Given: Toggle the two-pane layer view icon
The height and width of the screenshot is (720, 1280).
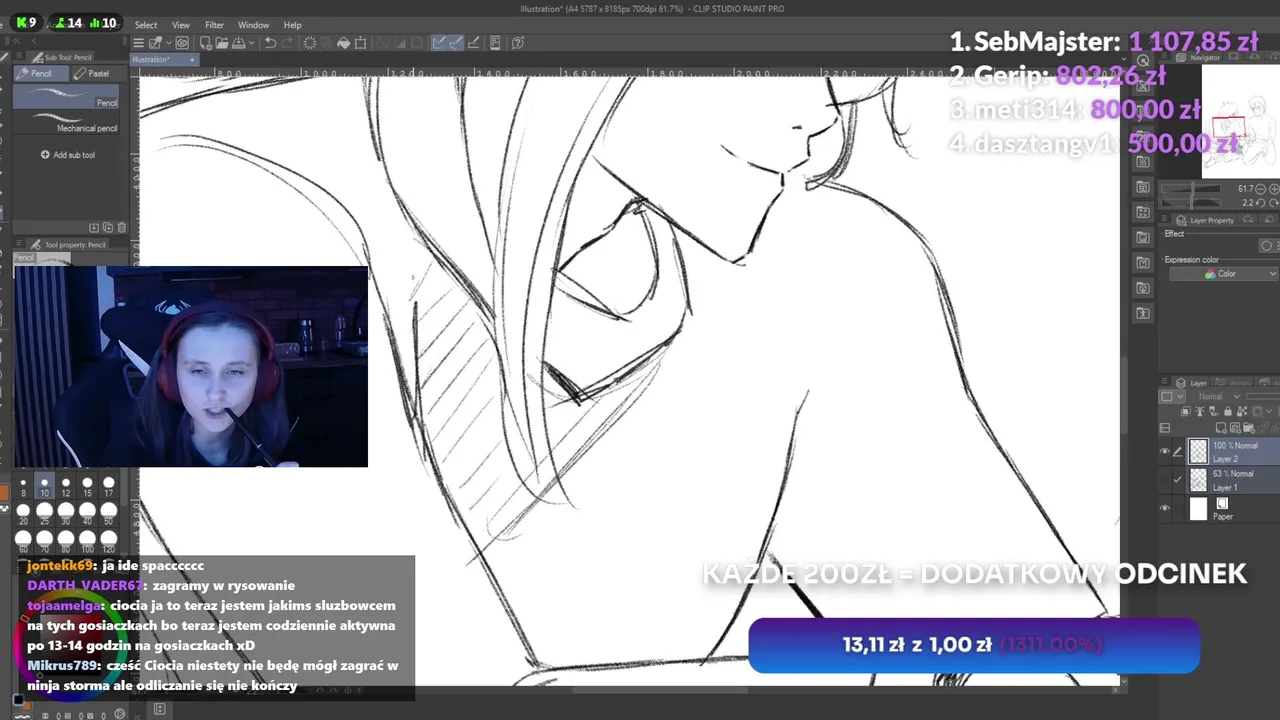Looking at the screenshot, I should [x=1165, y=428].
